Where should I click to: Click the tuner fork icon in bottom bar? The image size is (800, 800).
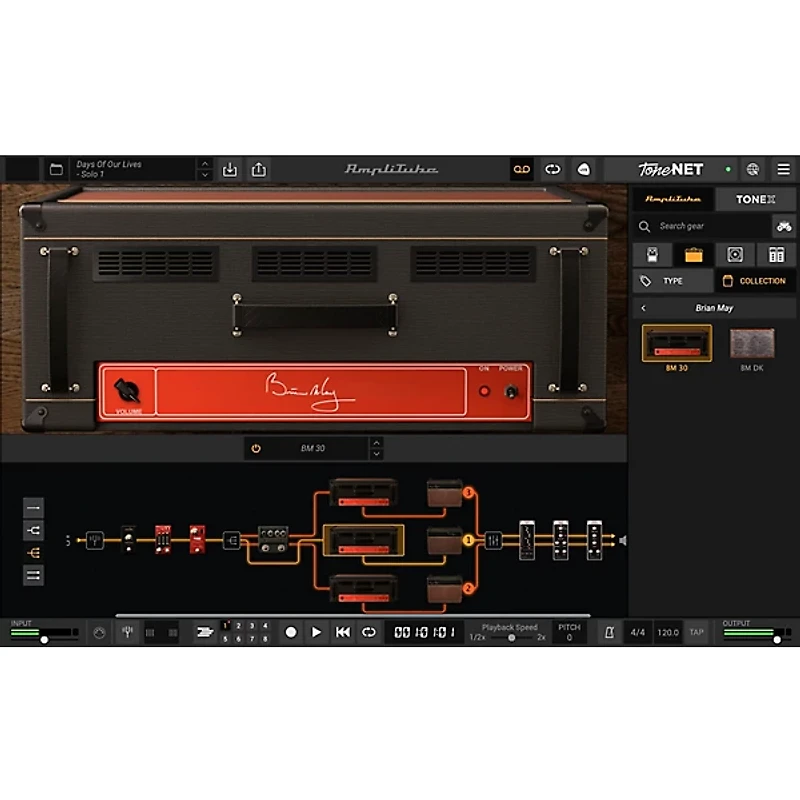(128, 632)
